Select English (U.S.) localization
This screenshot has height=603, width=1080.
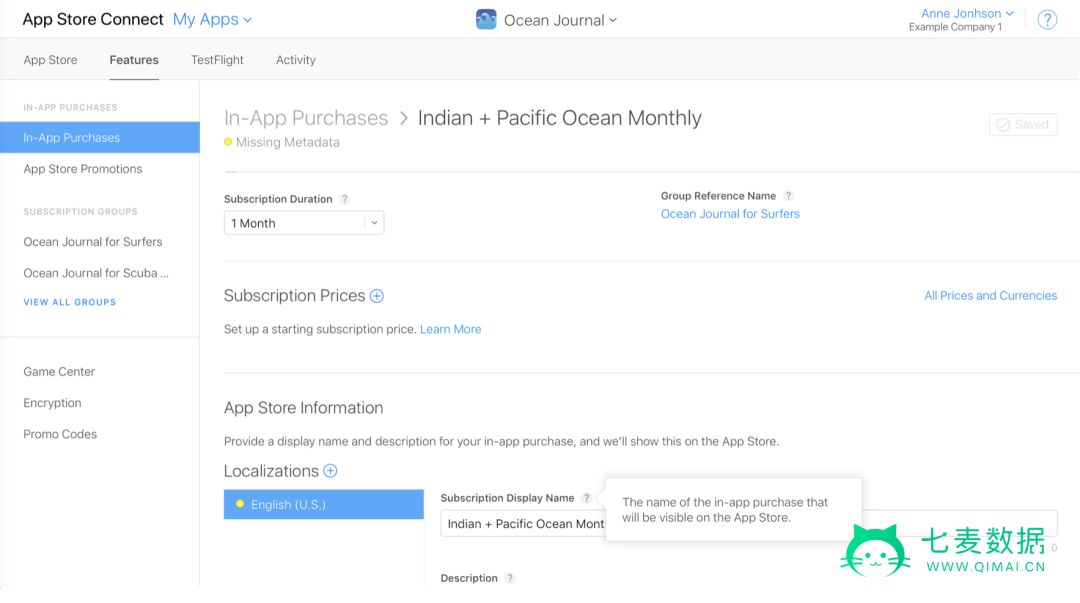324,504
